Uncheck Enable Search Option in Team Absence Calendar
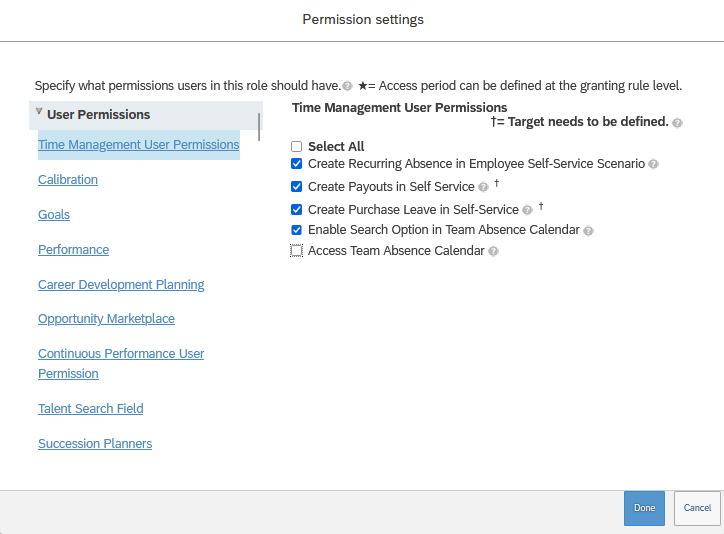Image resolution: width=724 pixels, height=534 pixels. pyautogui.click(x=296, y=230)
